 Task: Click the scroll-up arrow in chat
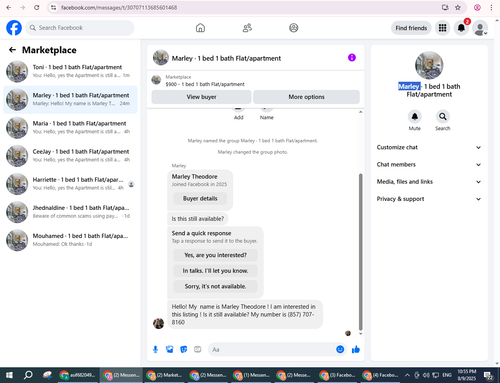click(360, 112)
